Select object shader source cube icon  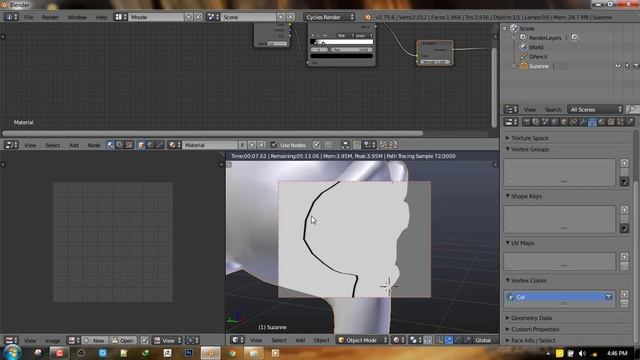pos(141,145)
